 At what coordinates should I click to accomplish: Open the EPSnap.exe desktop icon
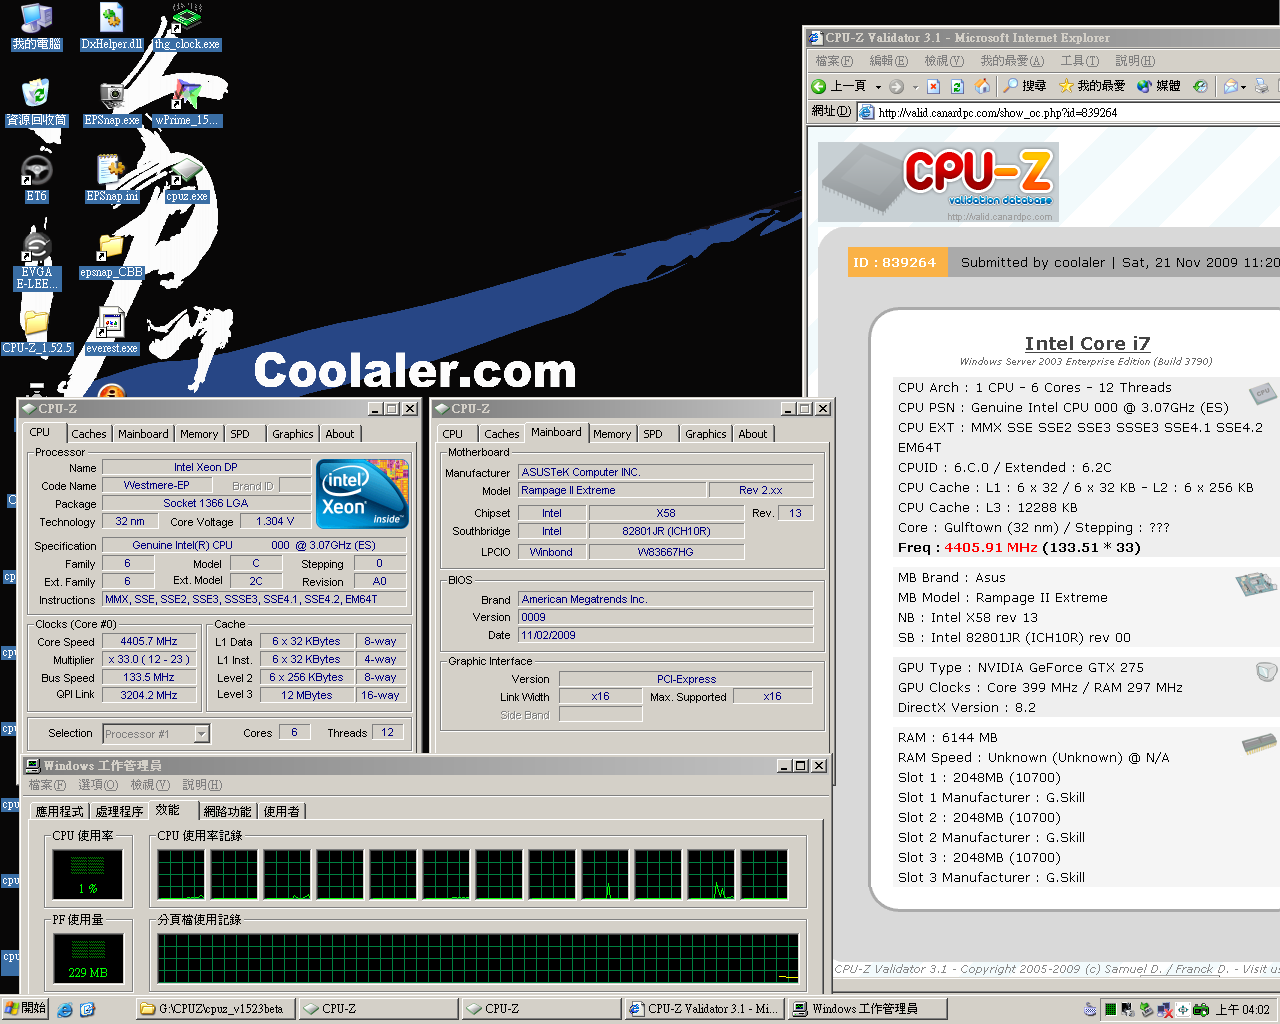tap(111, 104)
